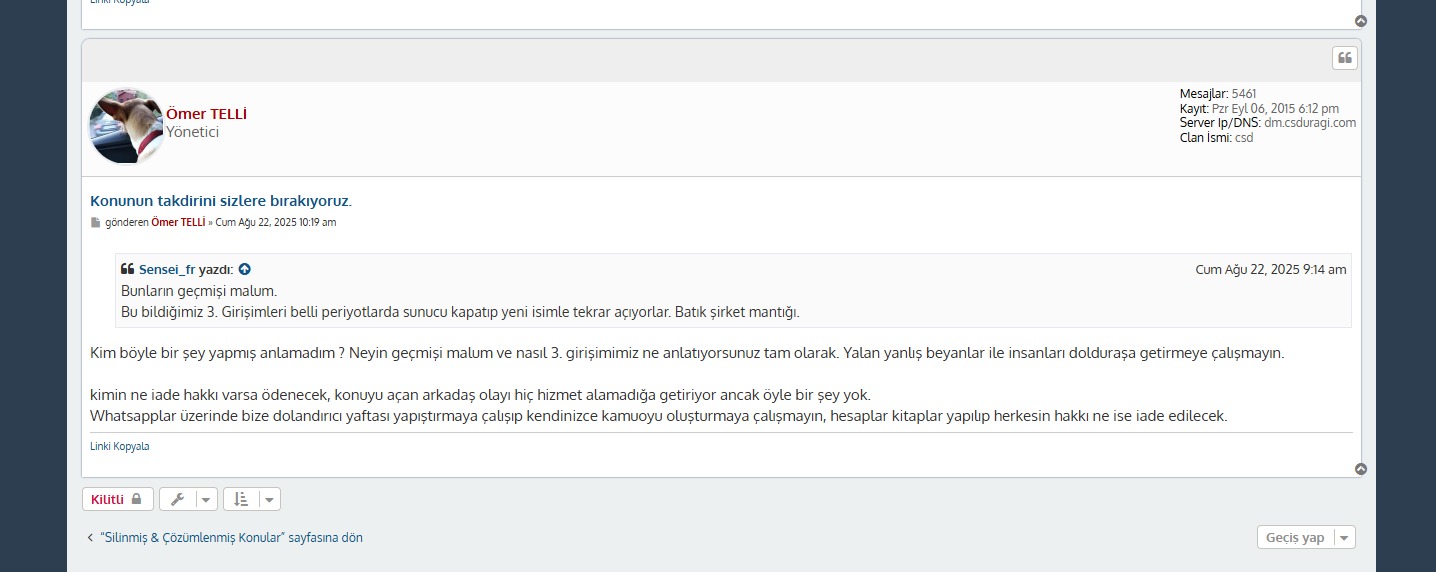Viewport: 1436px width, 572px height.
Task: Go to top via arrow icon of the previous post
Action: point(1361,21)
